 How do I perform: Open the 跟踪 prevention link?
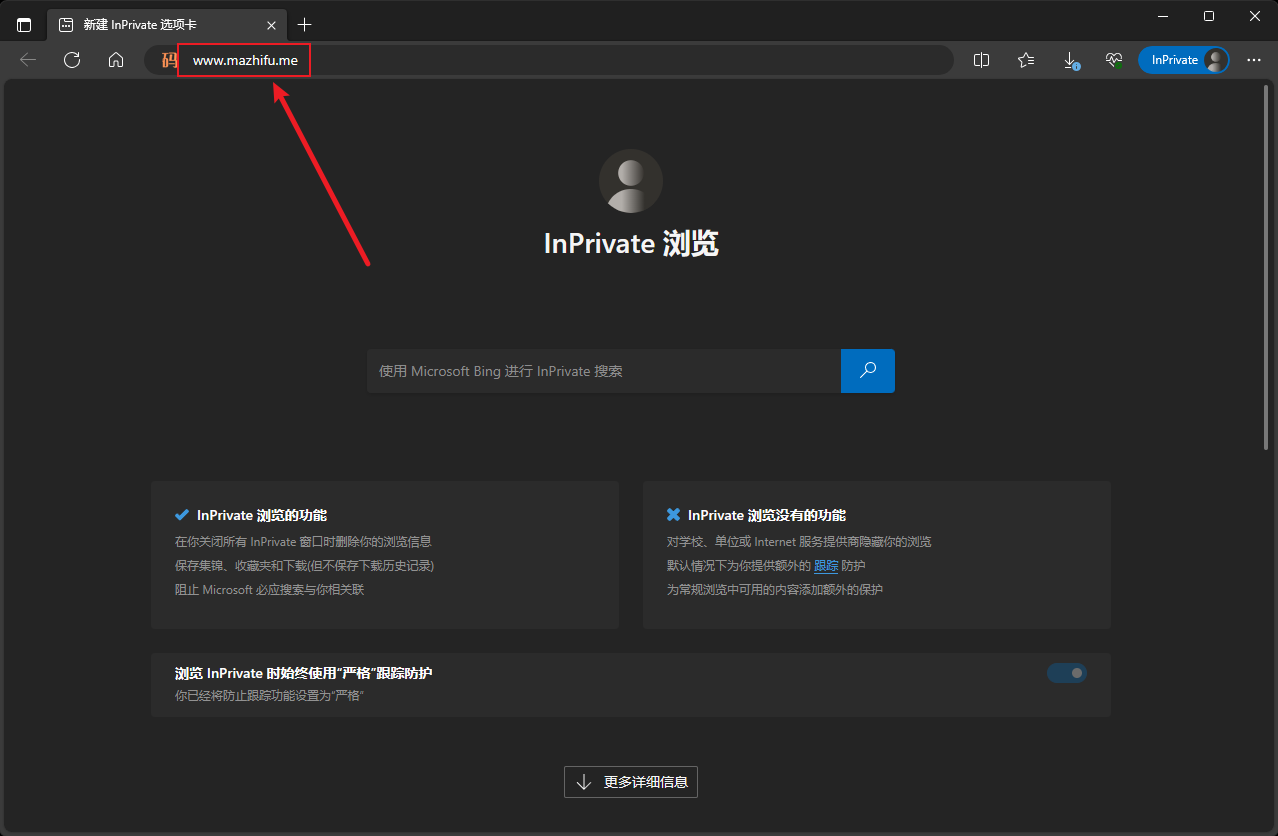(x=826, y=566)
